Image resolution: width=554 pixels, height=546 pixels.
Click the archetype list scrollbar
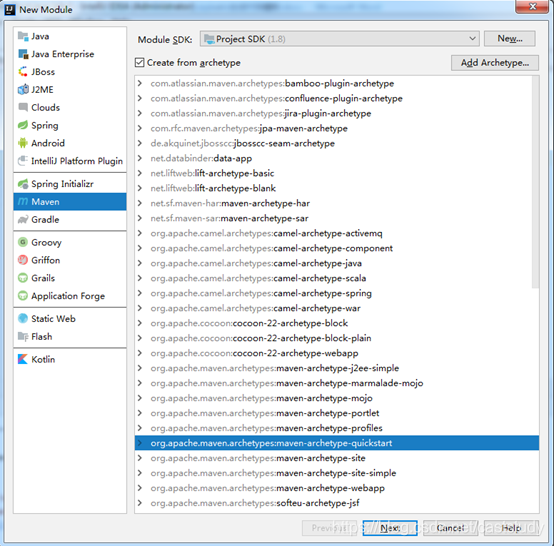pyautogui.click(x=535, y=182)
